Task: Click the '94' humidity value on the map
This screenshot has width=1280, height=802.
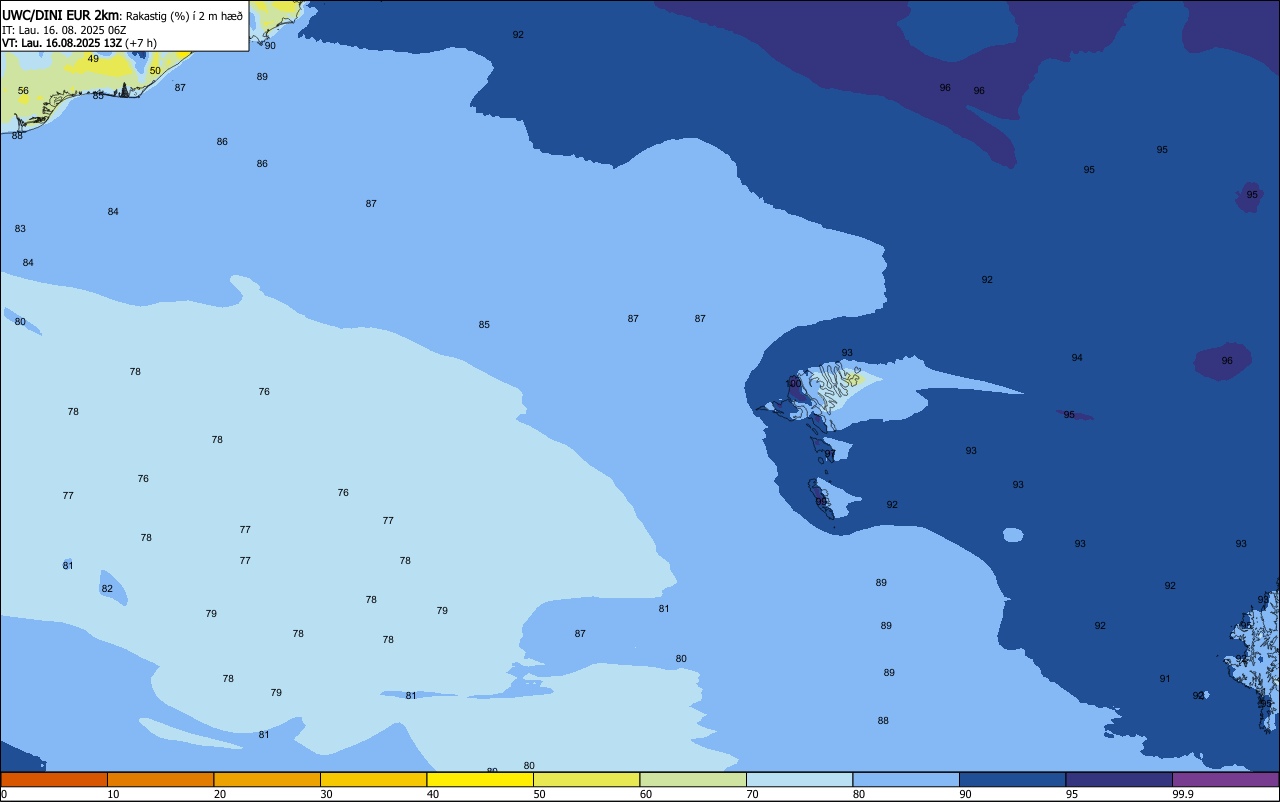Action: [x=1077, y=358]
